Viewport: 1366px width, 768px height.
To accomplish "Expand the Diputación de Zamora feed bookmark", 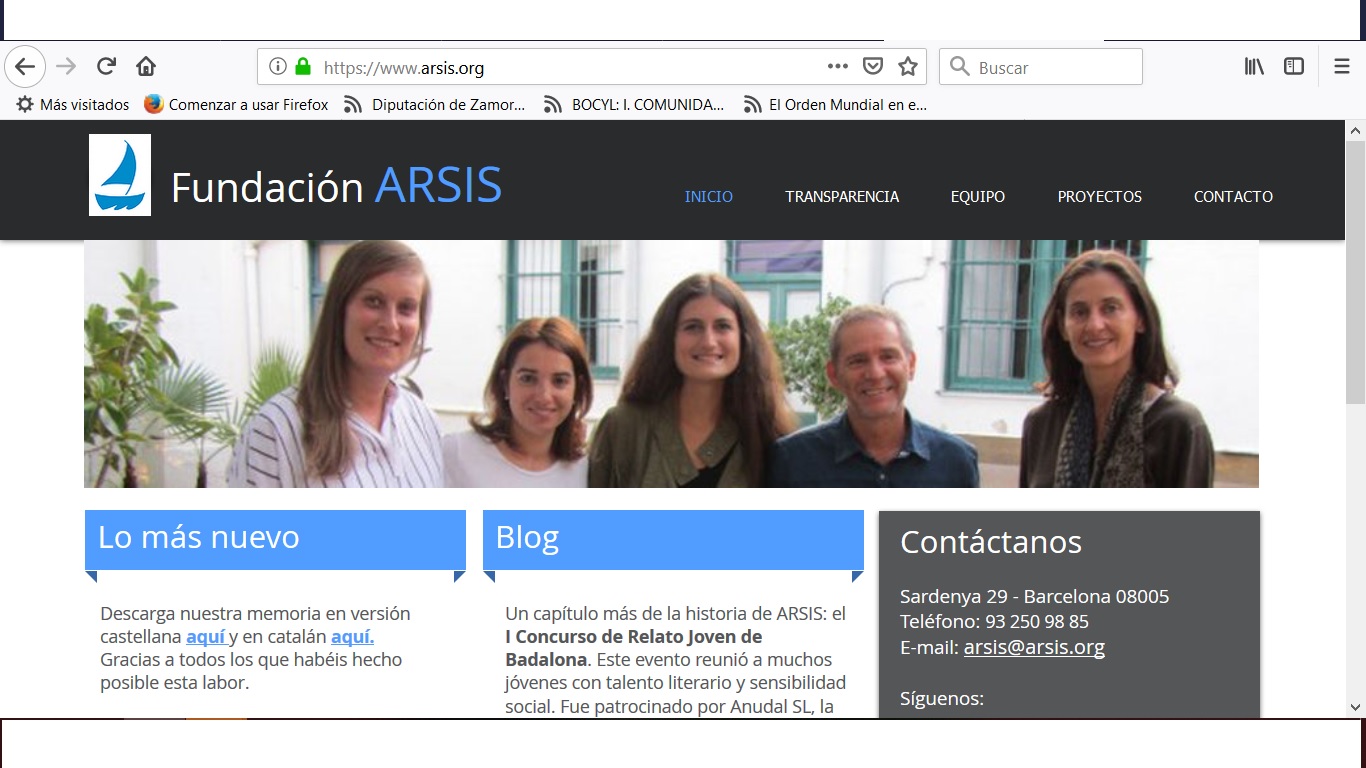I will point(435,104).
